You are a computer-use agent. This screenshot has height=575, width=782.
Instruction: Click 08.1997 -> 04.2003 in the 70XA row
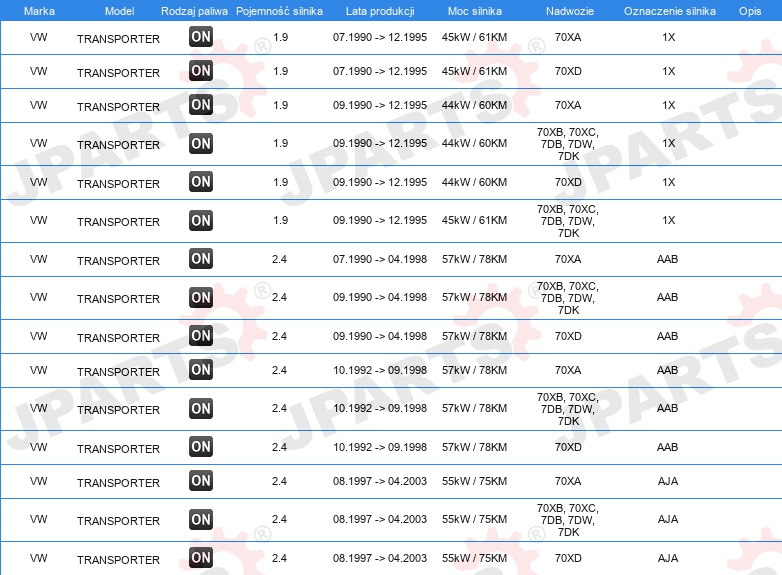click(380, 481)
